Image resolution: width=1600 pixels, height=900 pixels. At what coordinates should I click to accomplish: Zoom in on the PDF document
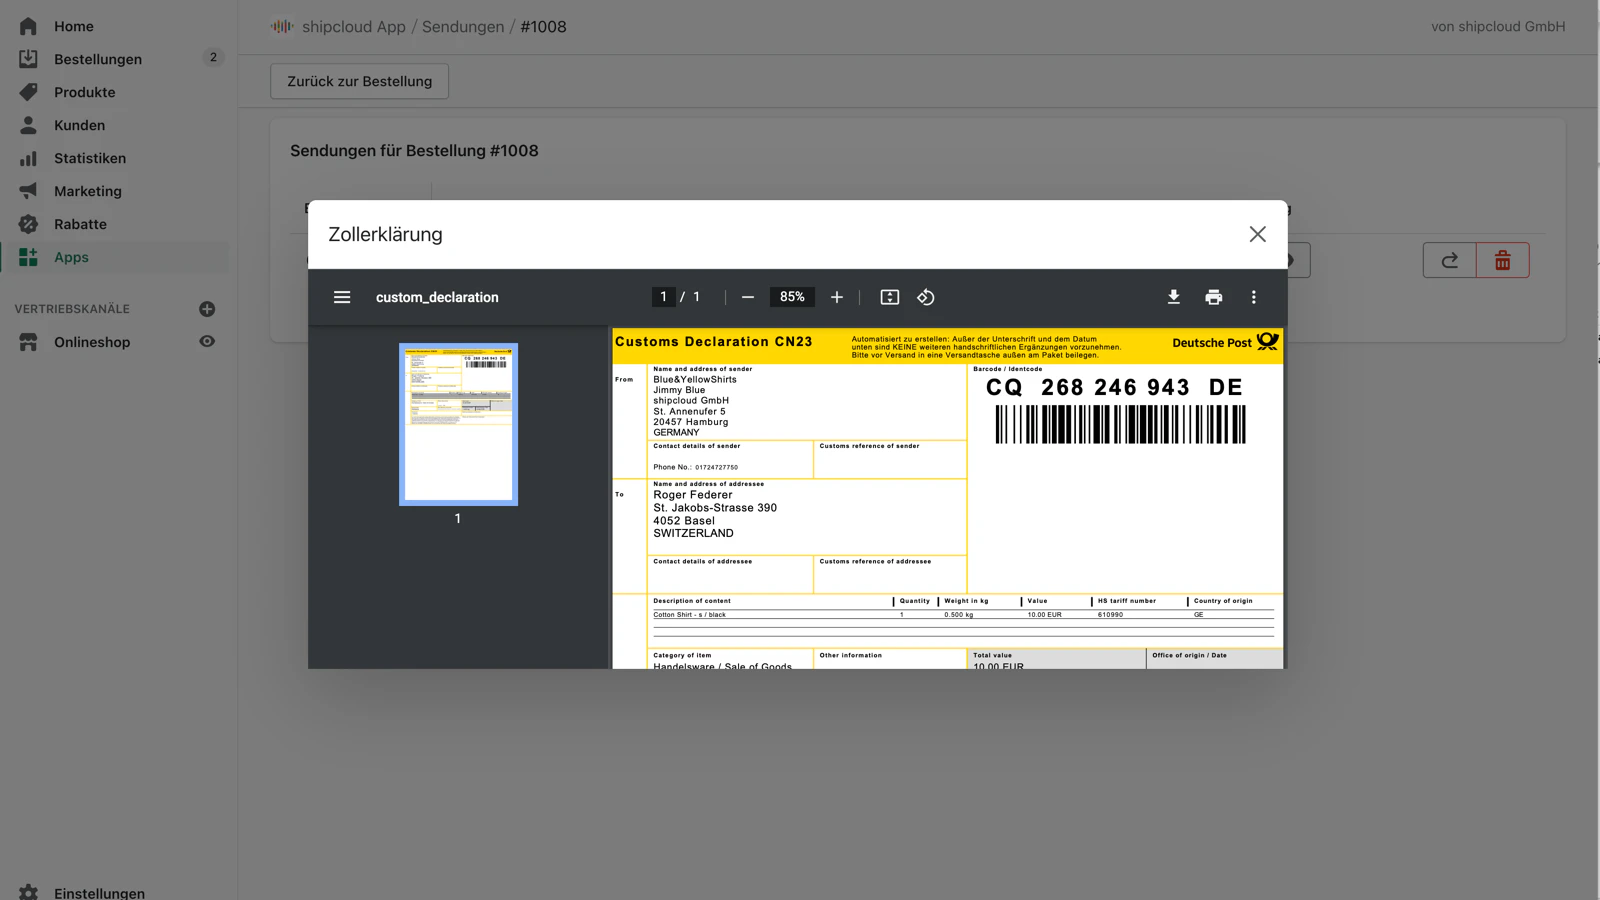(837, 297)
